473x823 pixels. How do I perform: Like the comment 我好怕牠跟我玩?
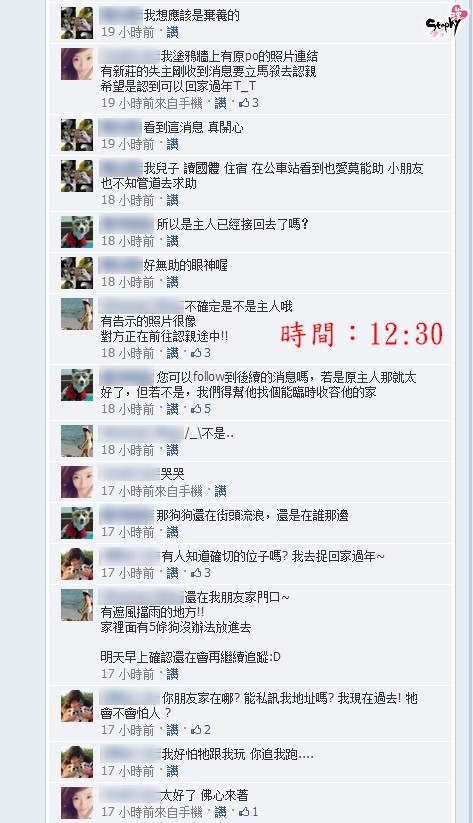point(173,771)
